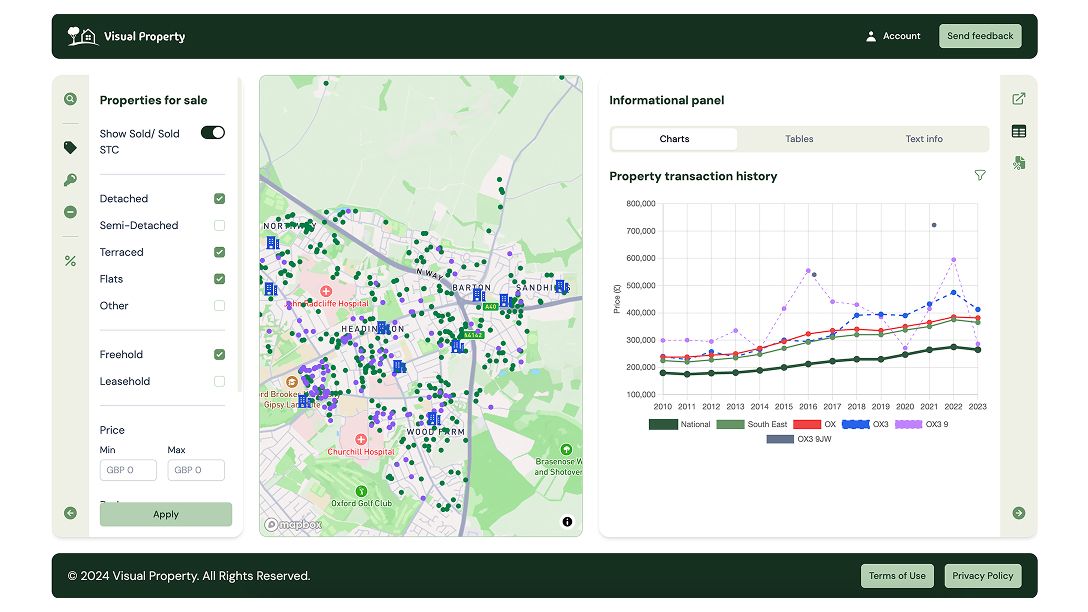
Task: Click the percent icon in left sidebar
Action: (x=70, y=261)
